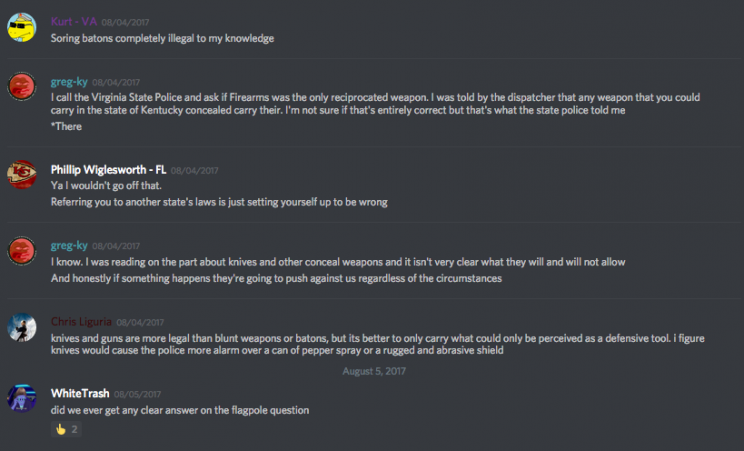Screen dimensions: 744x451
Task: Open WhiteTrash's profile avatar
Action: click(22, 398)
